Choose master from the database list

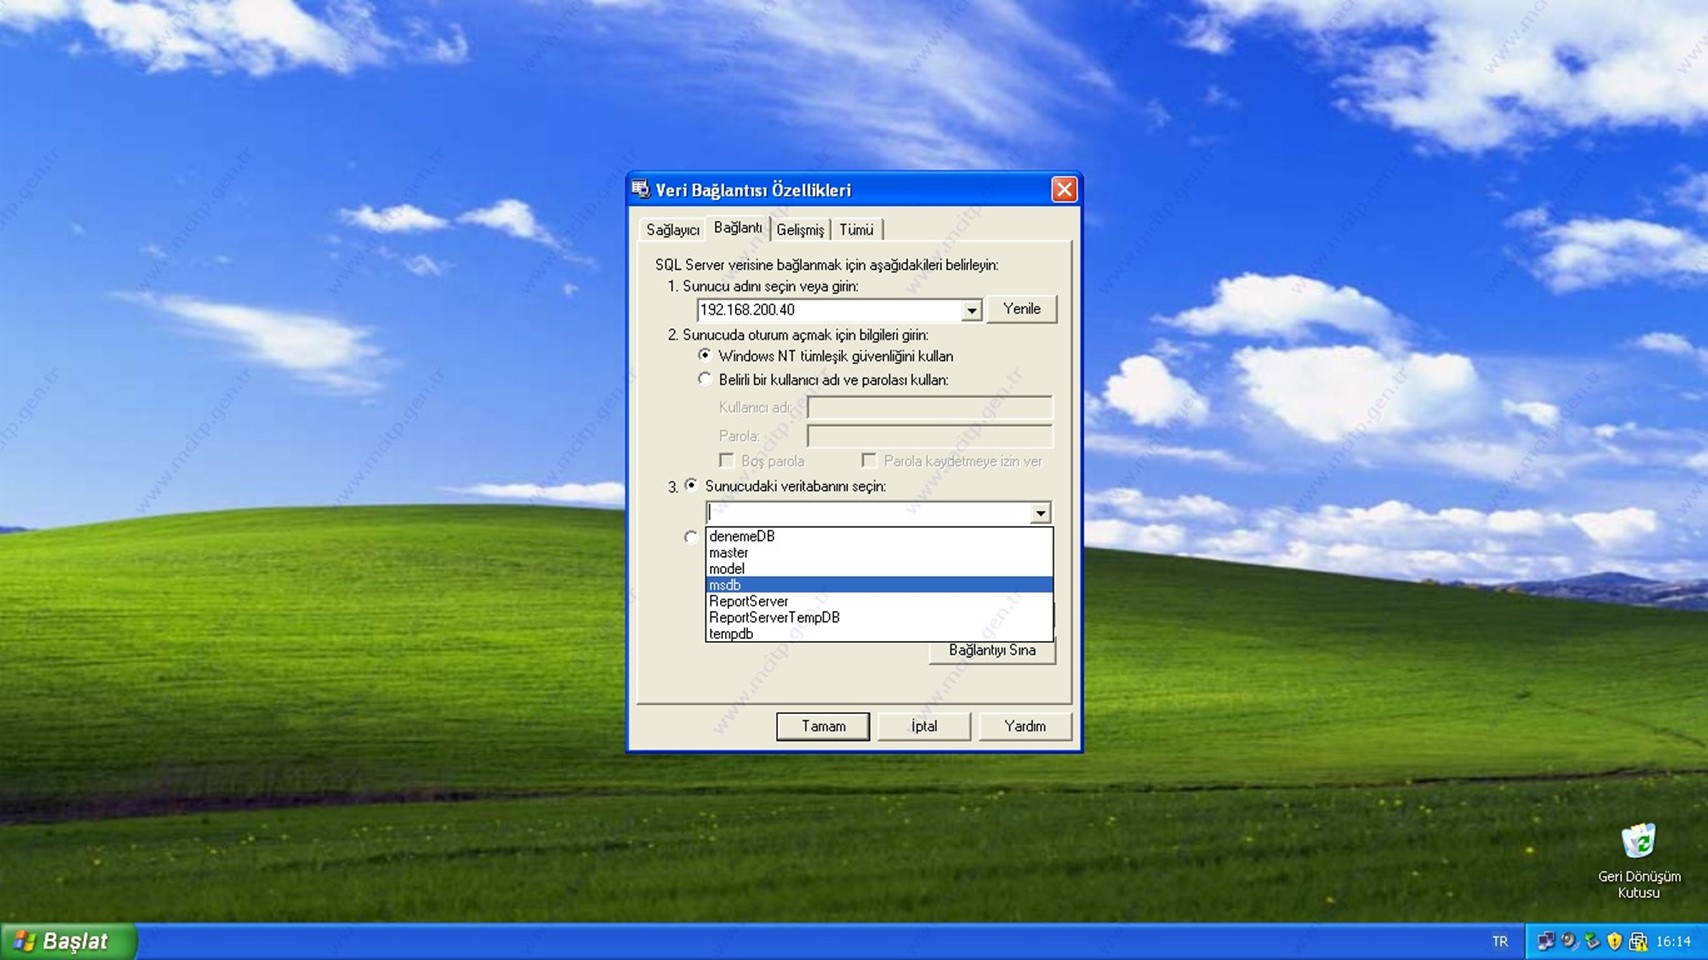tap(879, 552)
